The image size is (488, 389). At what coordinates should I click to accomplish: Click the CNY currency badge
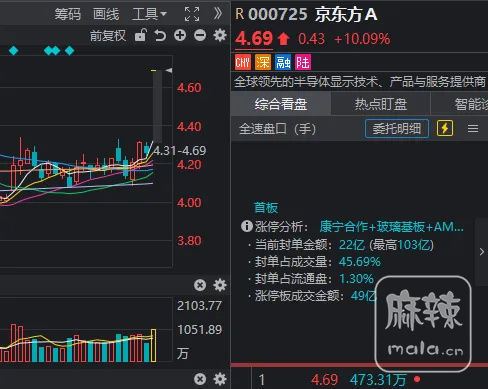(x=243, y=62)
